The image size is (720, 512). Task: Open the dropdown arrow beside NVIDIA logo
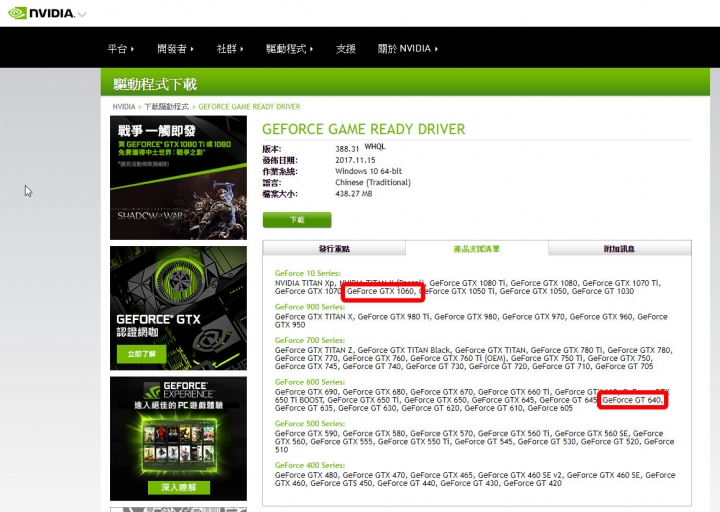coord(82,15)
